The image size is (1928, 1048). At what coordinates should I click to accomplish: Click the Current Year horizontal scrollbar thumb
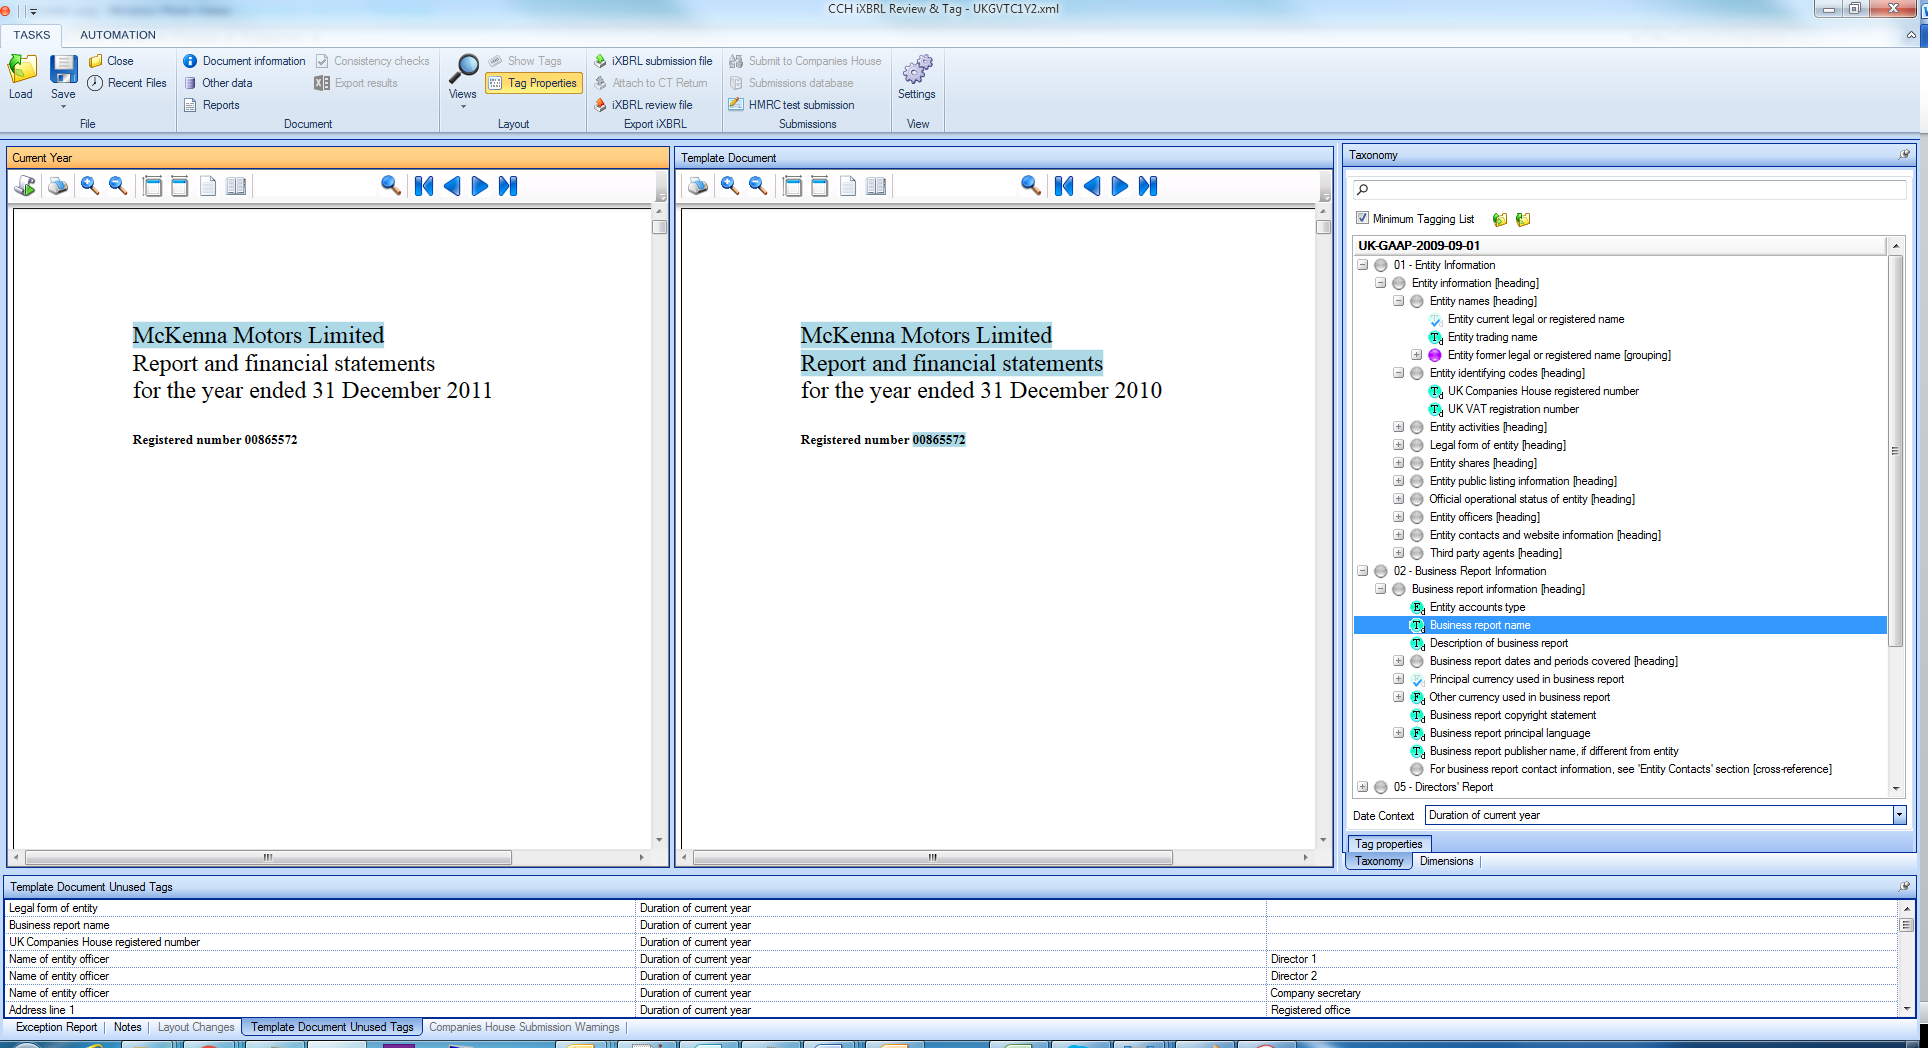(268, 857)
